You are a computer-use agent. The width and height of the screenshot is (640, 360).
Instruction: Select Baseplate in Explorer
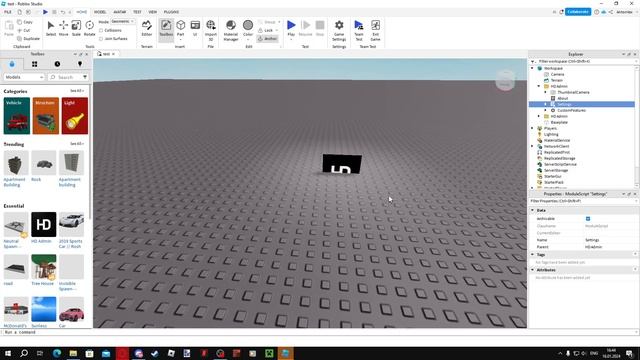click(559, 122)
